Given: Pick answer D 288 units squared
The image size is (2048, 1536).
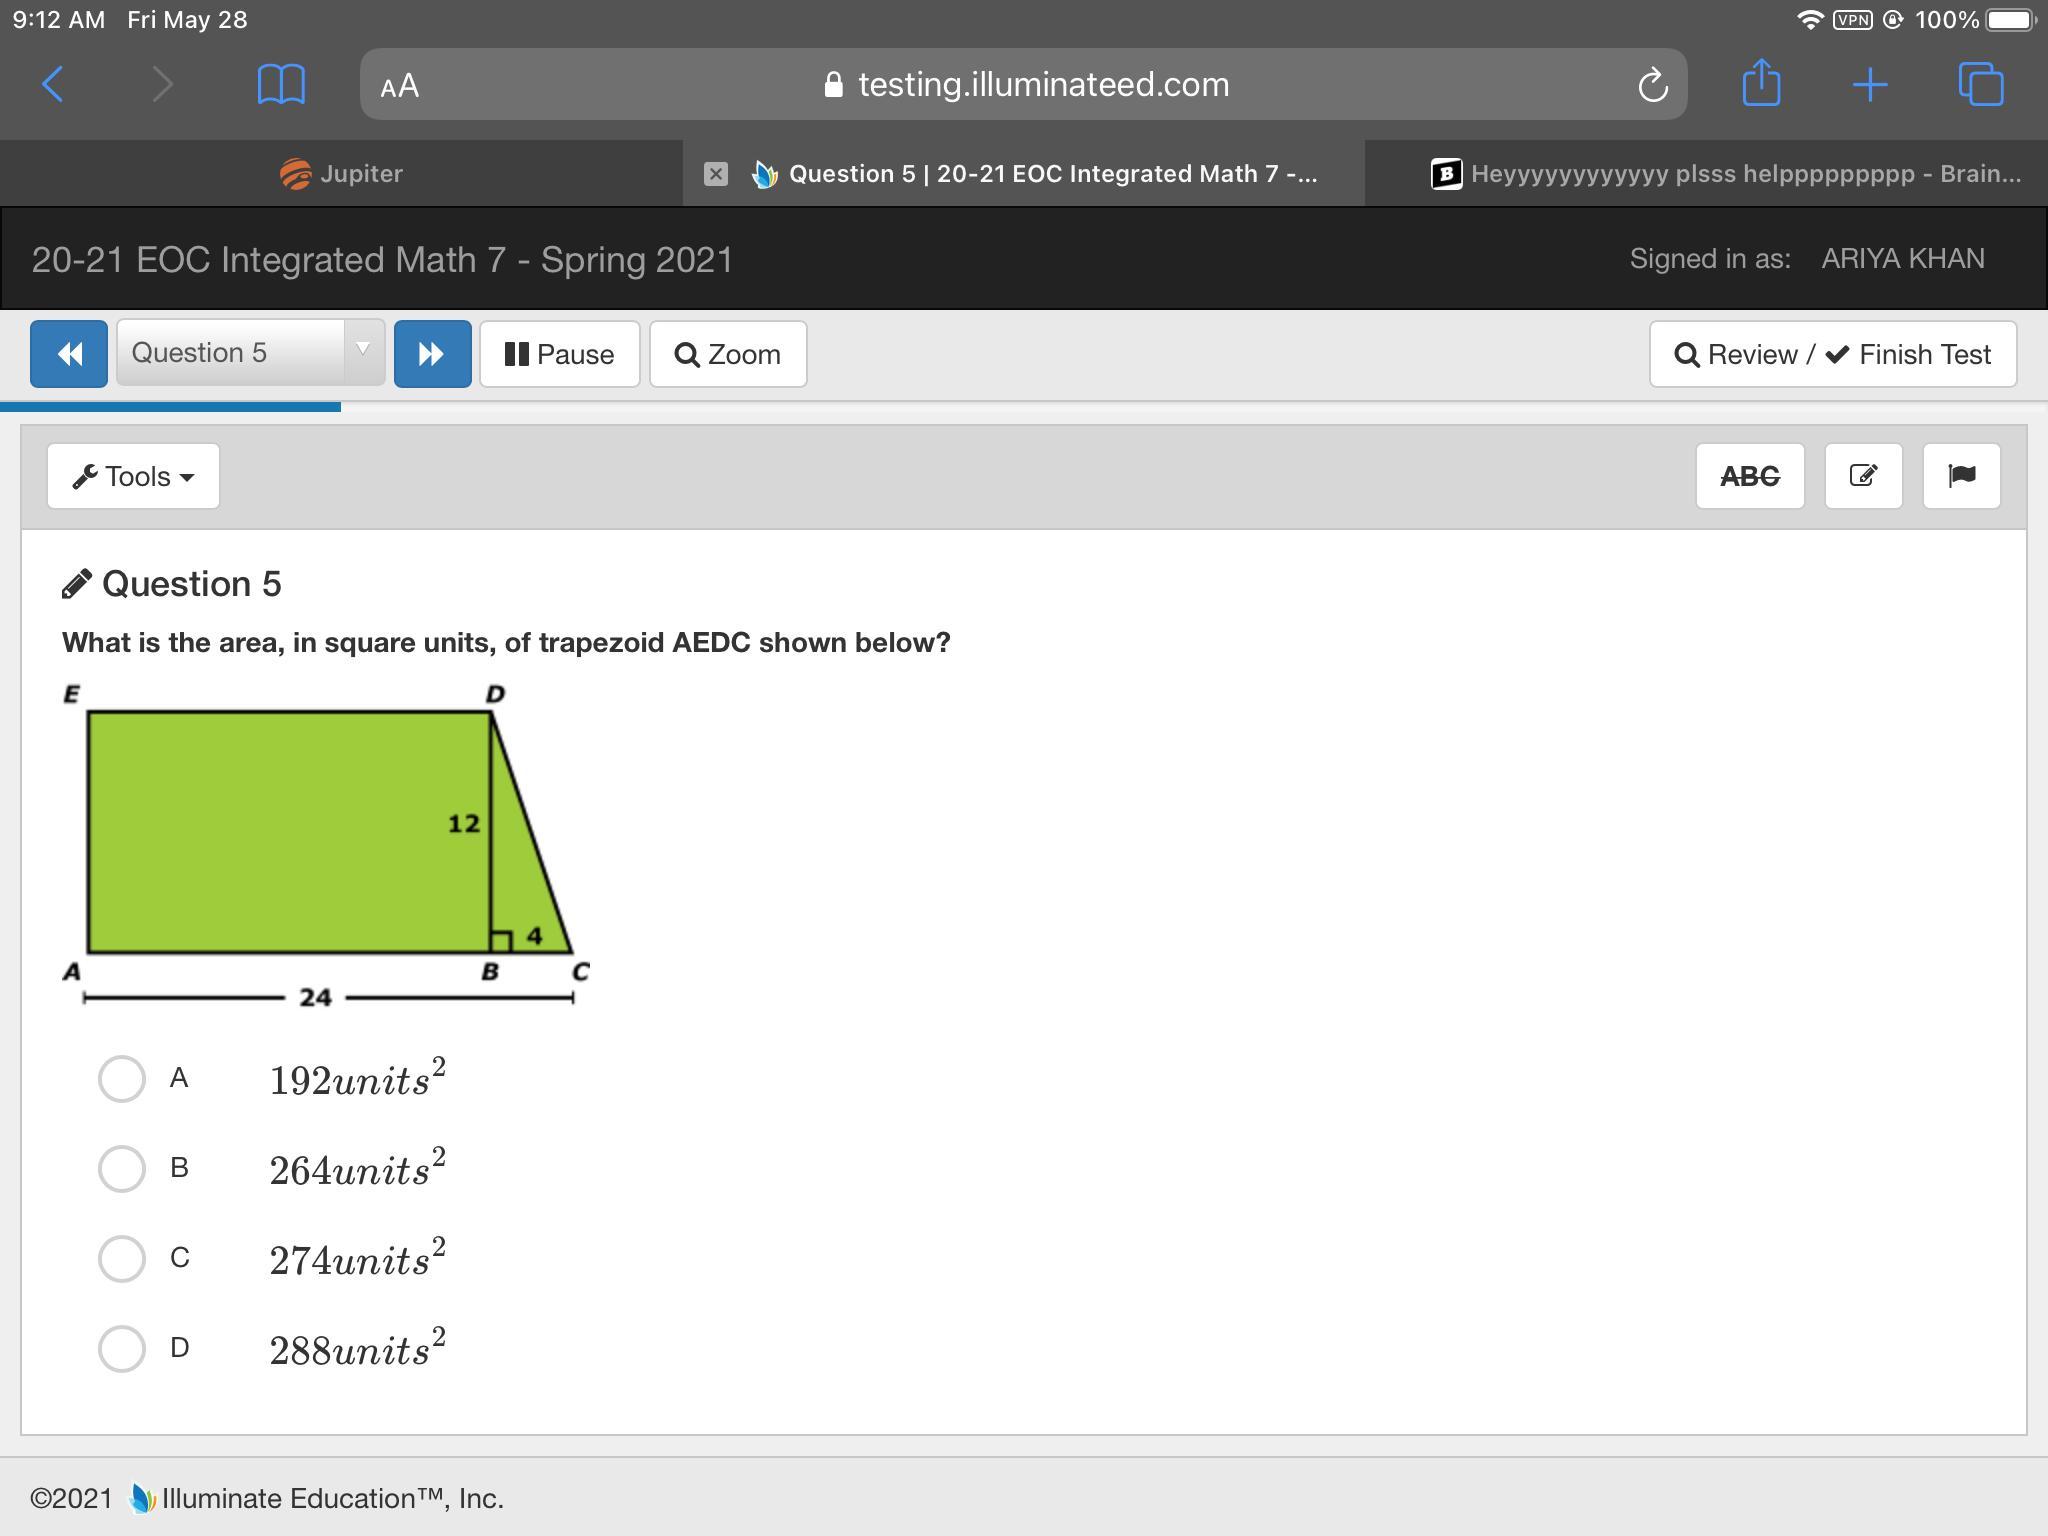Looking at the screenshot, I should (122, 1349).
